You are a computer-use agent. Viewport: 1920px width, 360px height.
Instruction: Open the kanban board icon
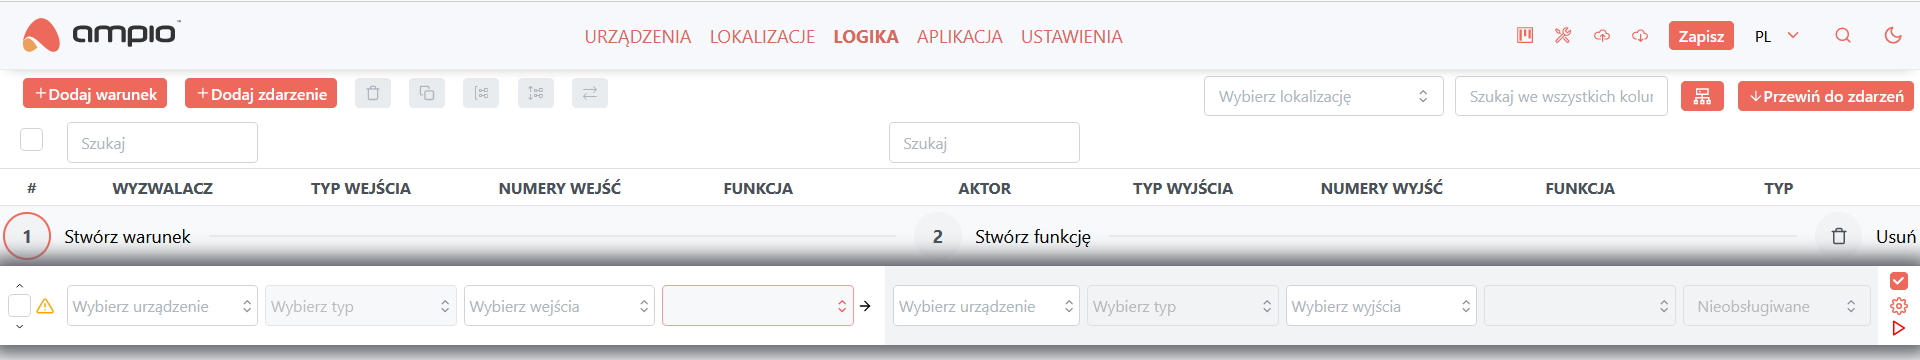tap(1525, 36)
